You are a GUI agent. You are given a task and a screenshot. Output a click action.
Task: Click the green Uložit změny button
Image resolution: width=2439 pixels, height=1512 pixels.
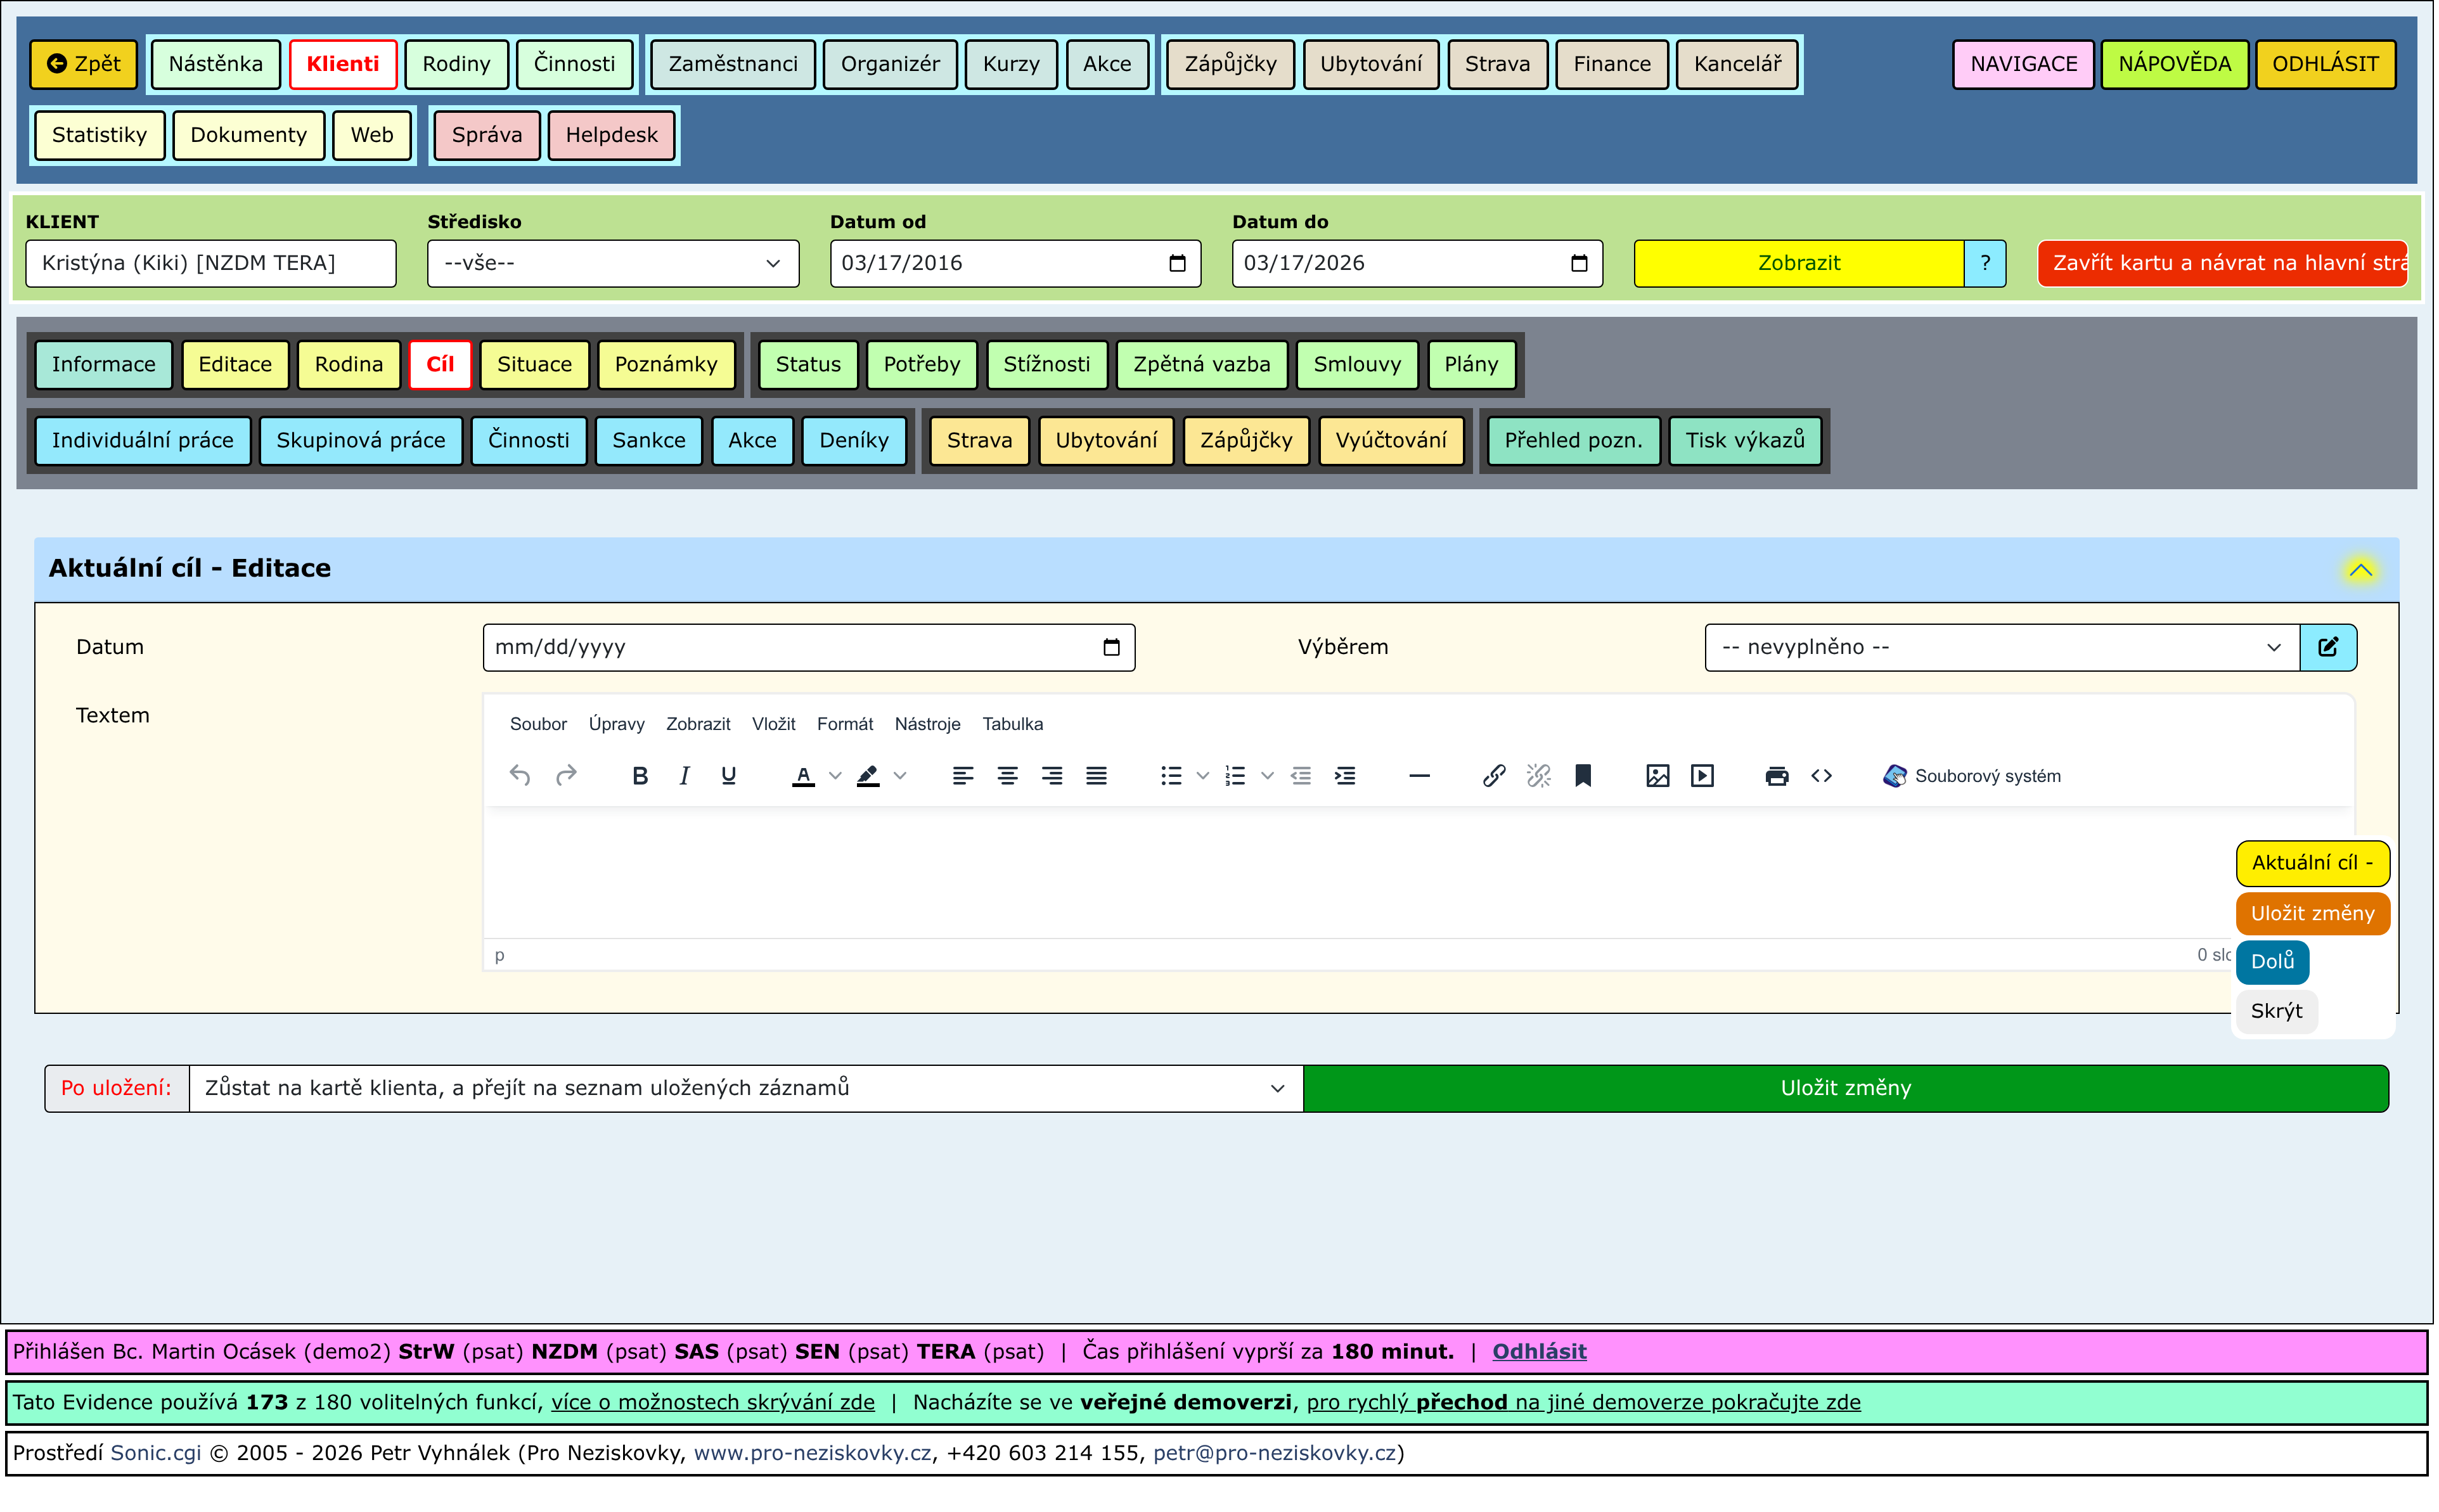pyautogui.click(x=1845, y=1088)
